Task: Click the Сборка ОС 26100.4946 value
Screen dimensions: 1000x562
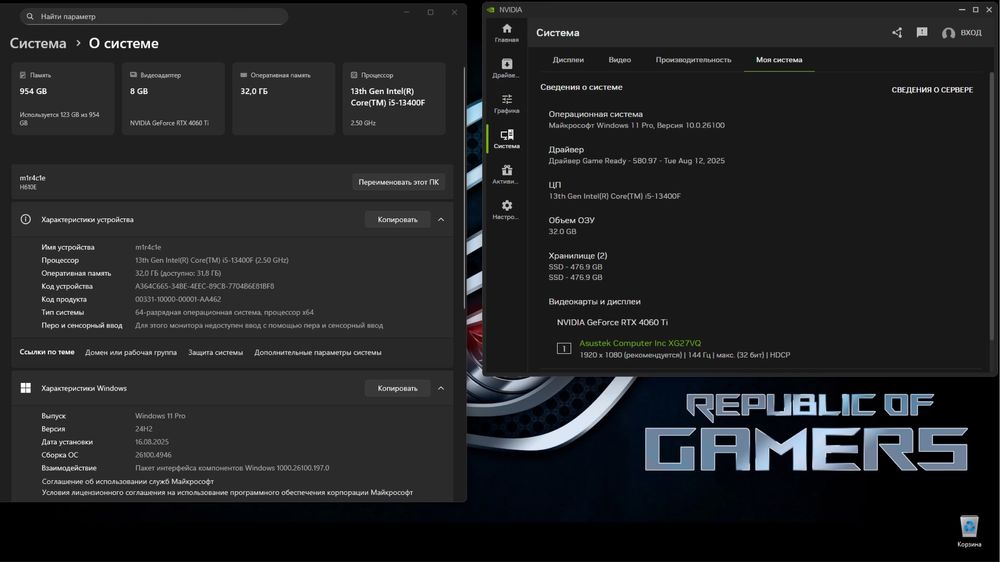Action: (153, 455)
